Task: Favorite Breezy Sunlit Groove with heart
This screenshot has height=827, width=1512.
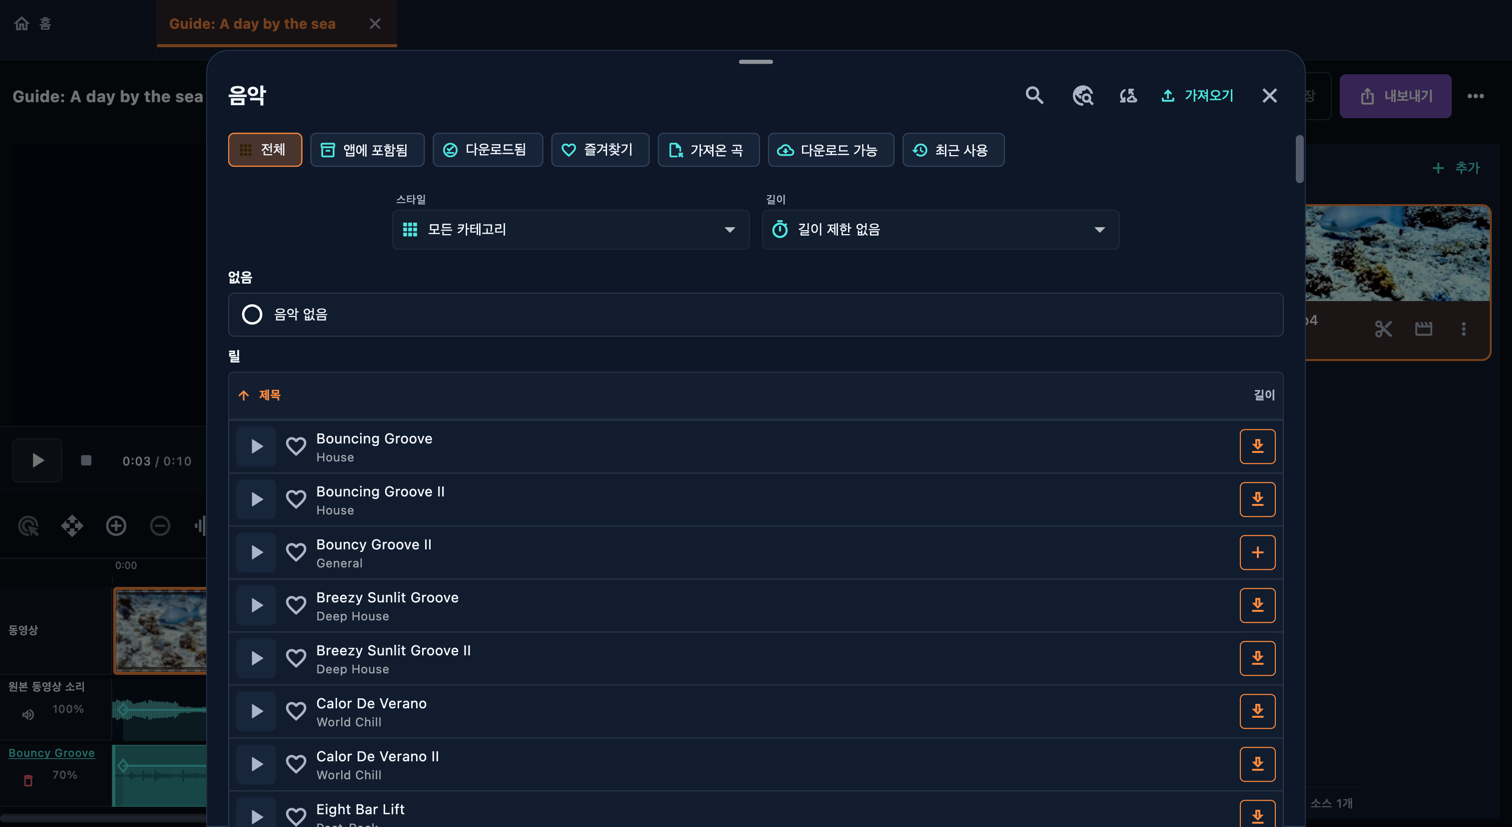Action: point(296,605)
